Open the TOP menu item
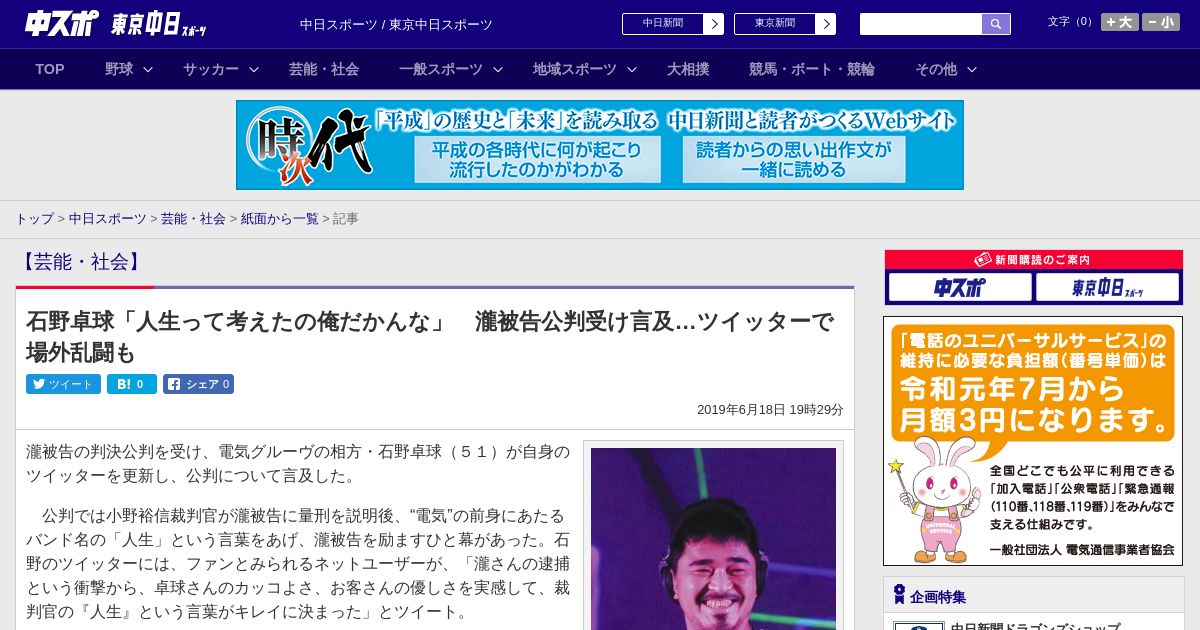1200x630 pixels. coord(50,69)
